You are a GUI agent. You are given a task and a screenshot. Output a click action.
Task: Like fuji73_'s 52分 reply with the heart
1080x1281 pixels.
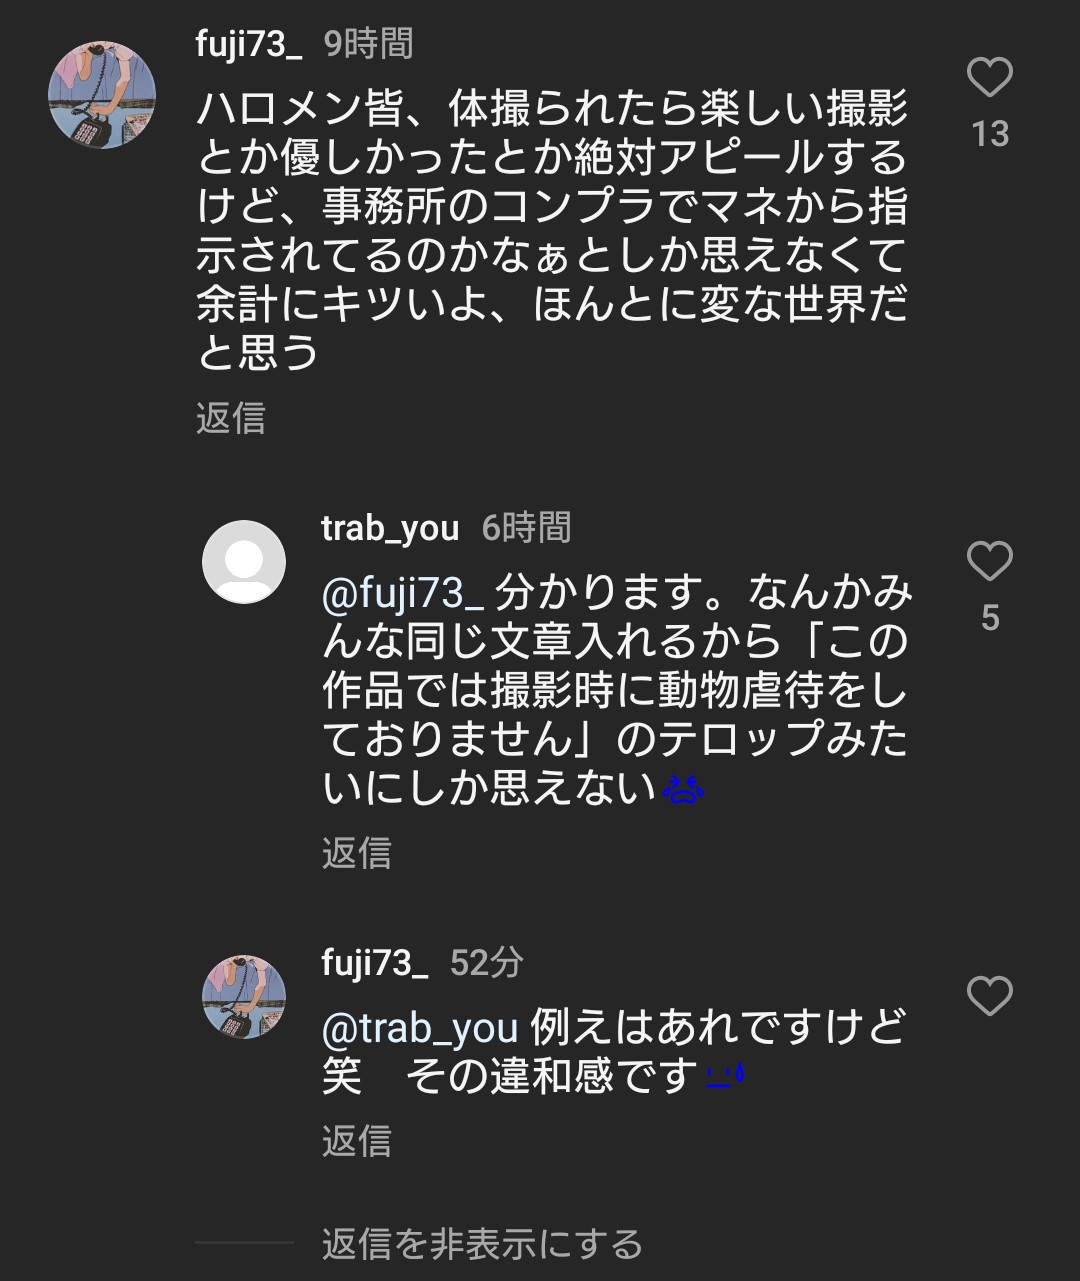coord(989,996)
